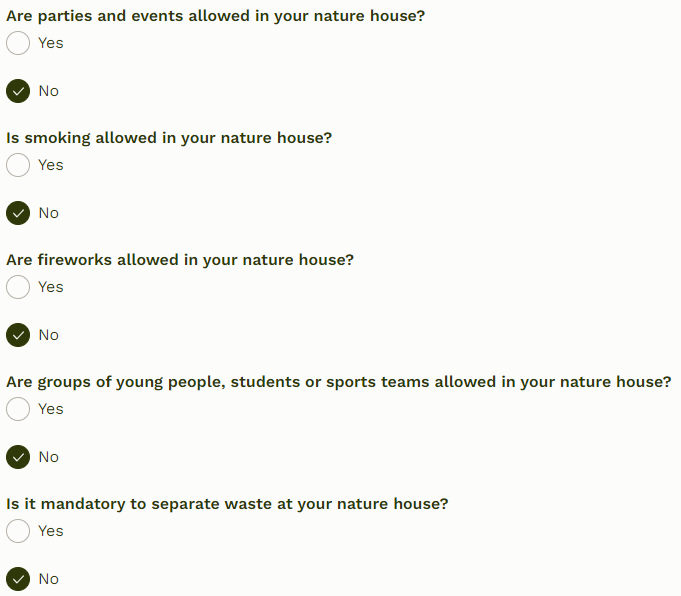Screen dimensions: 681x596
Task: Click 'No' label under separate waste question
Action: point(49,579)
